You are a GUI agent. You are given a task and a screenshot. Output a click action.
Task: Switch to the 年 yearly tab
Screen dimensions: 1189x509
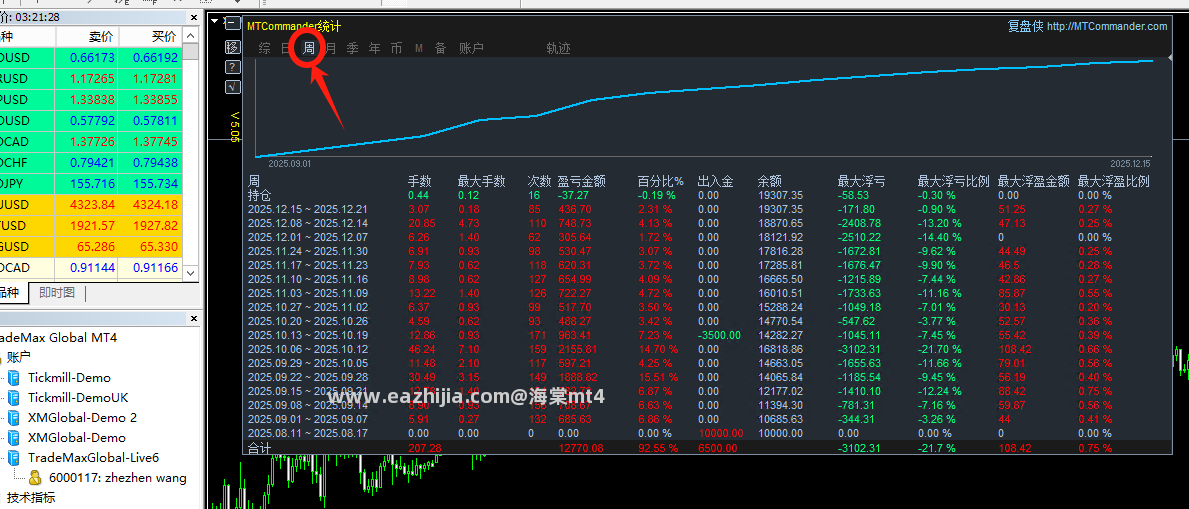click(x=375, y=49)
